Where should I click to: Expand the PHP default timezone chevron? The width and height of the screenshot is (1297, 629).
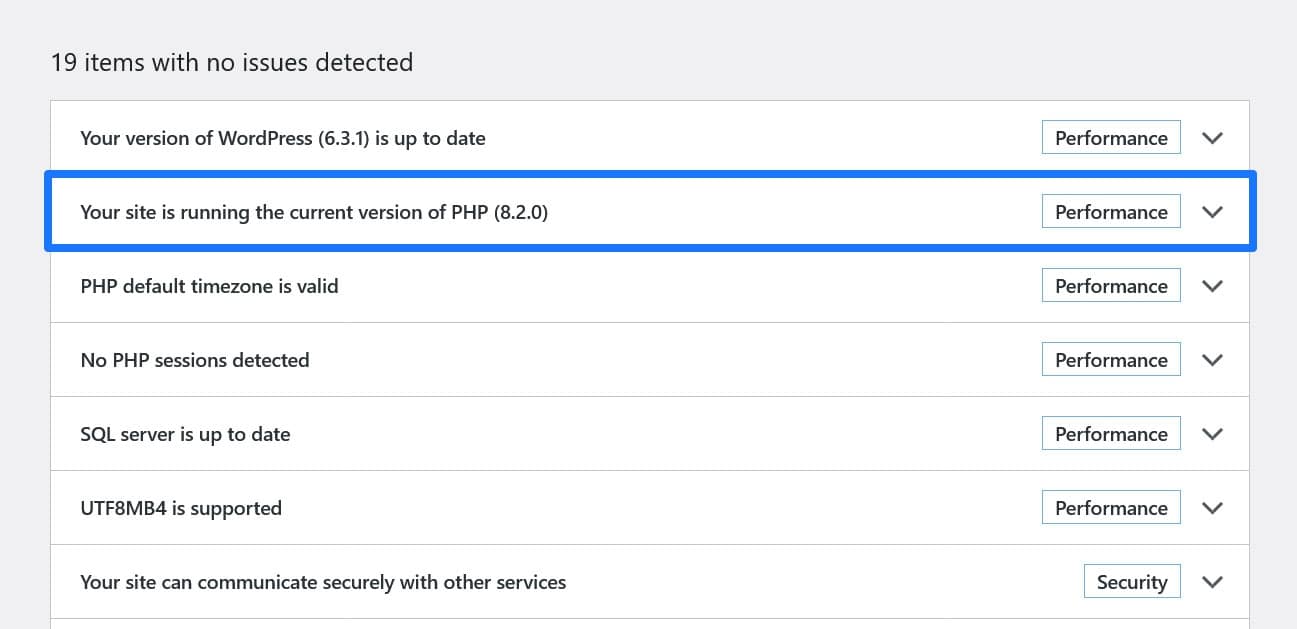(x=1212, y=286)
